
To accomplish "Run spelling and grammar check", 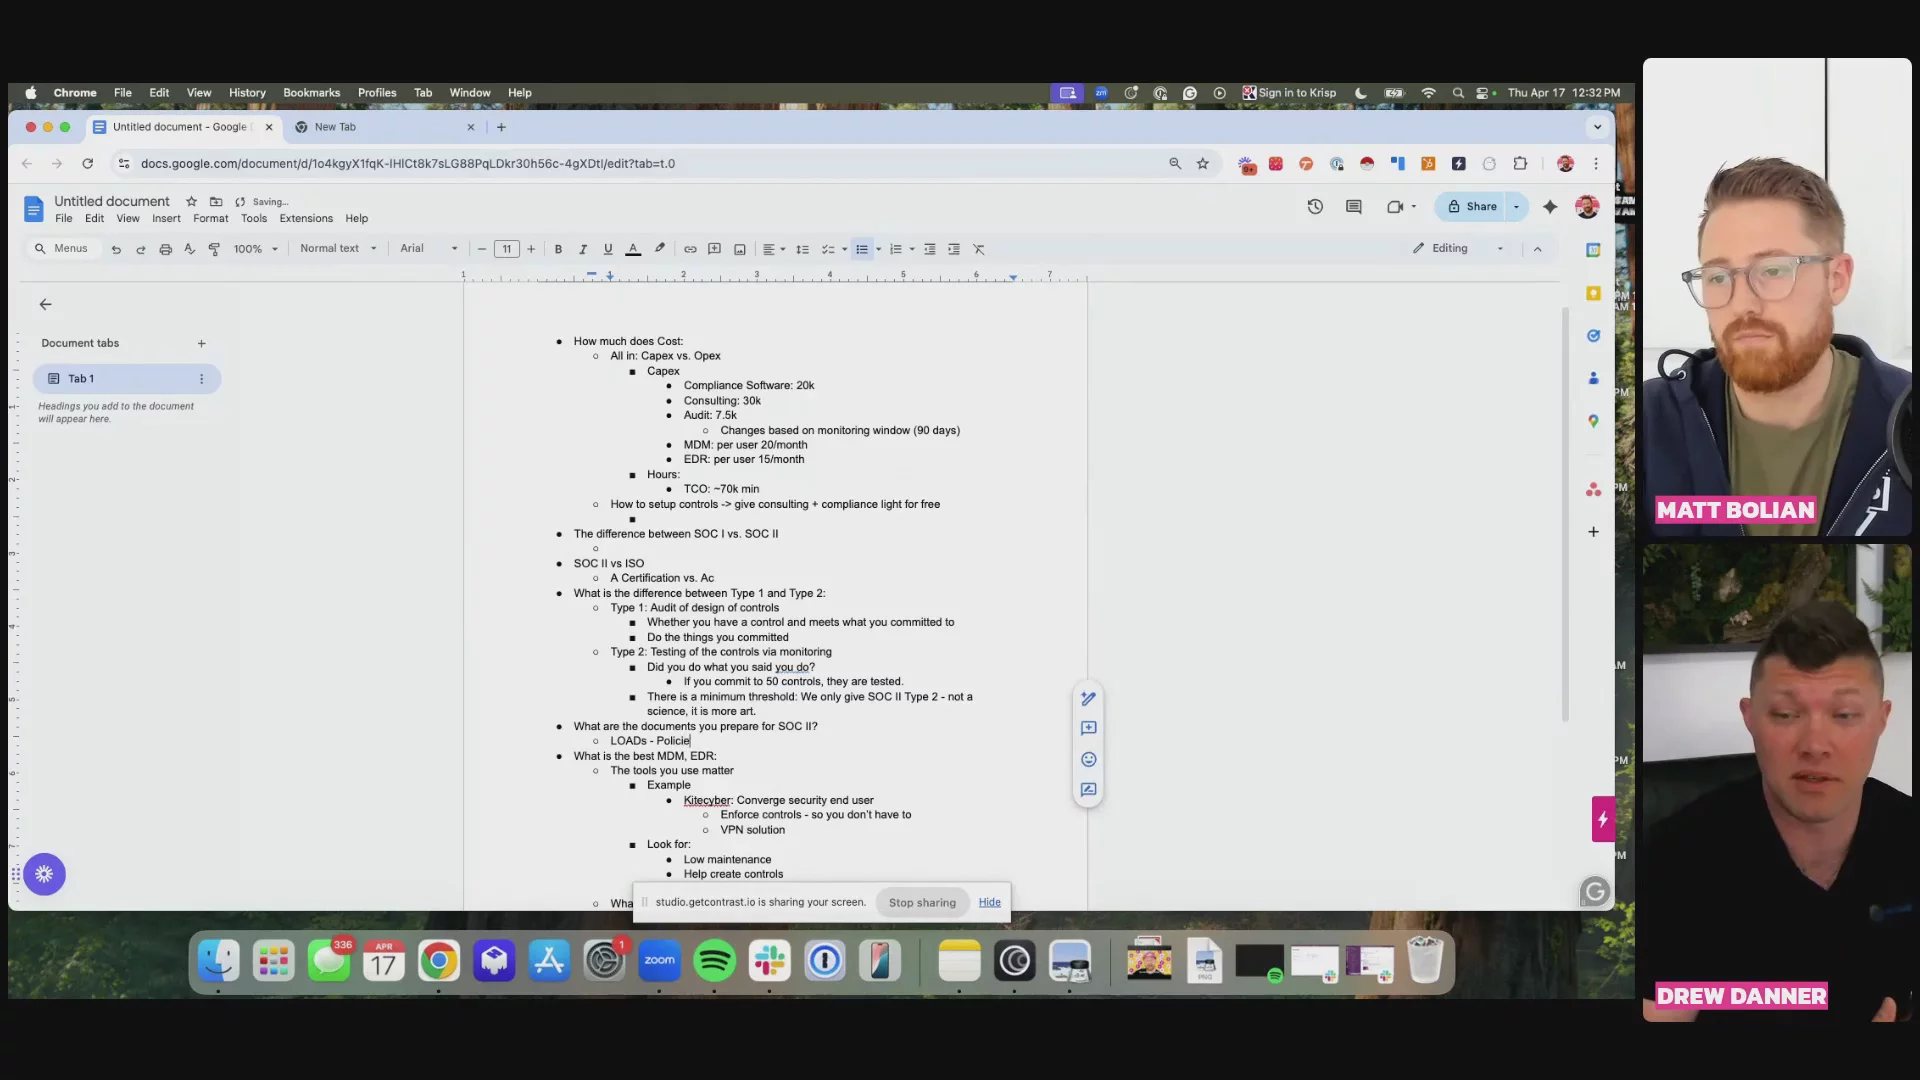I will (x=190, y=249).
